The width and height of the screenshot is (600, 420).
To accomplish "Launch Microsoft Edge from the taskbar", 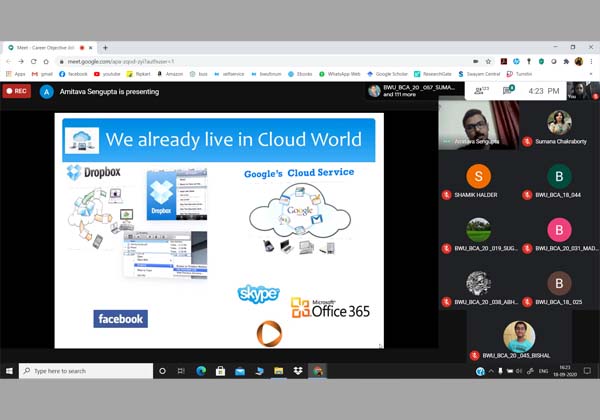I will click(201, 371).
